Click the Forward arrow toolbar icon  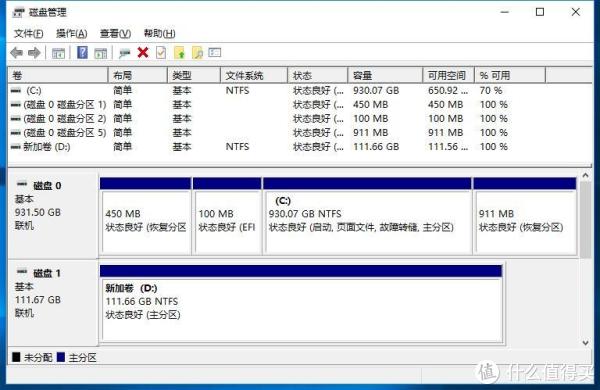[34, 52]
